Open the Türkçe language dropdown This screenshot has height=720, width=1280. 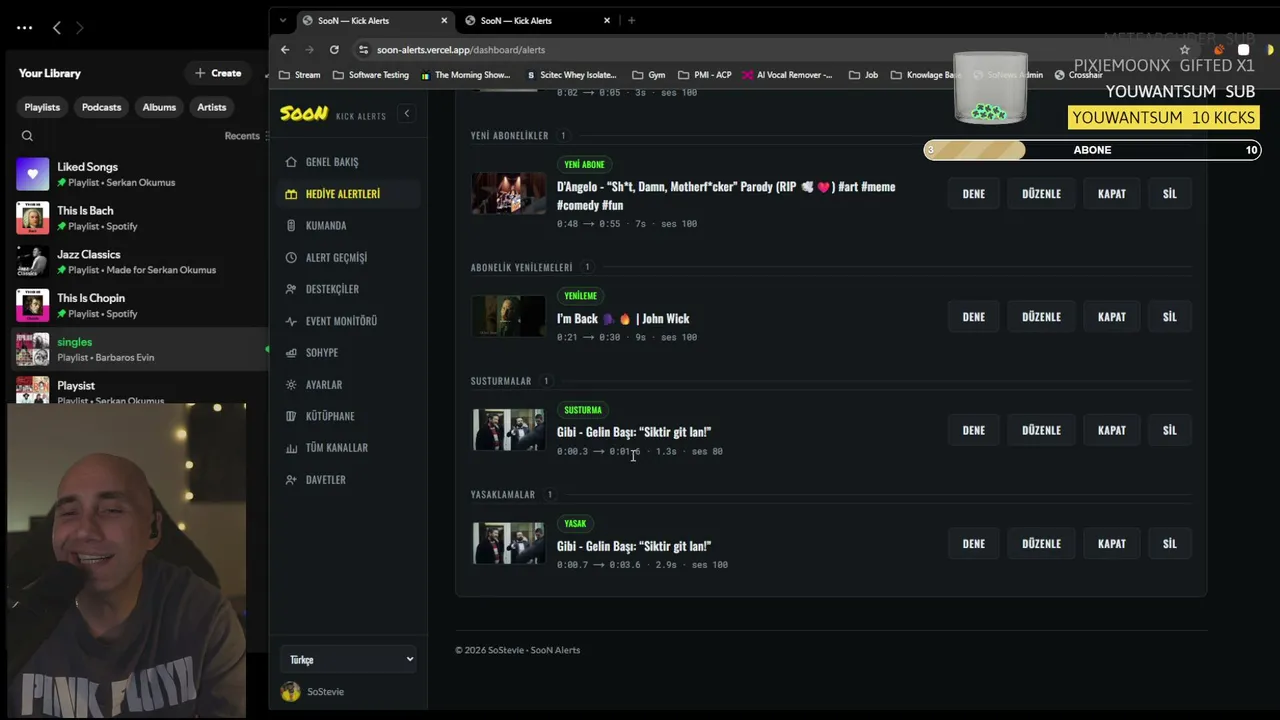349,660
